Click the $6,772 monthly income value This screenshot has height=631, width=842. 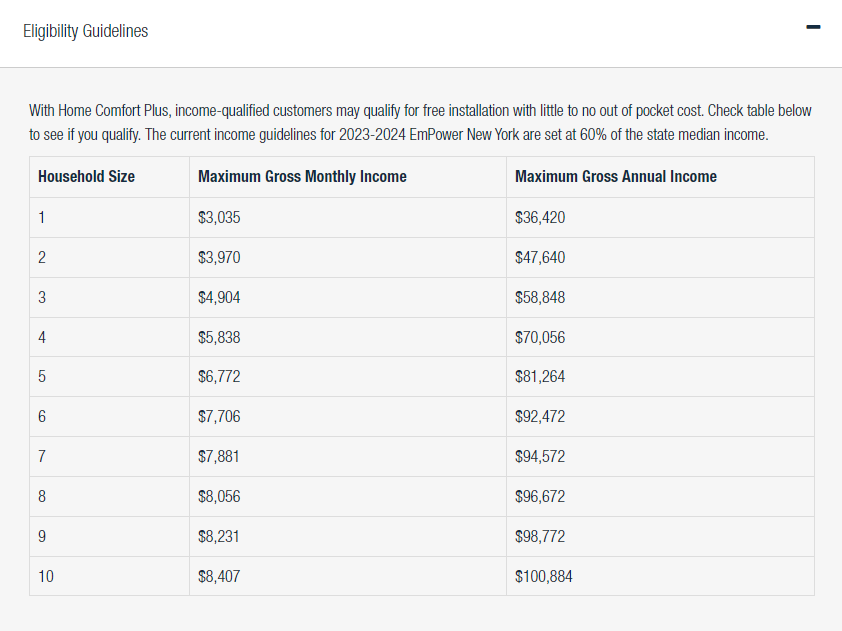point(219,377)
